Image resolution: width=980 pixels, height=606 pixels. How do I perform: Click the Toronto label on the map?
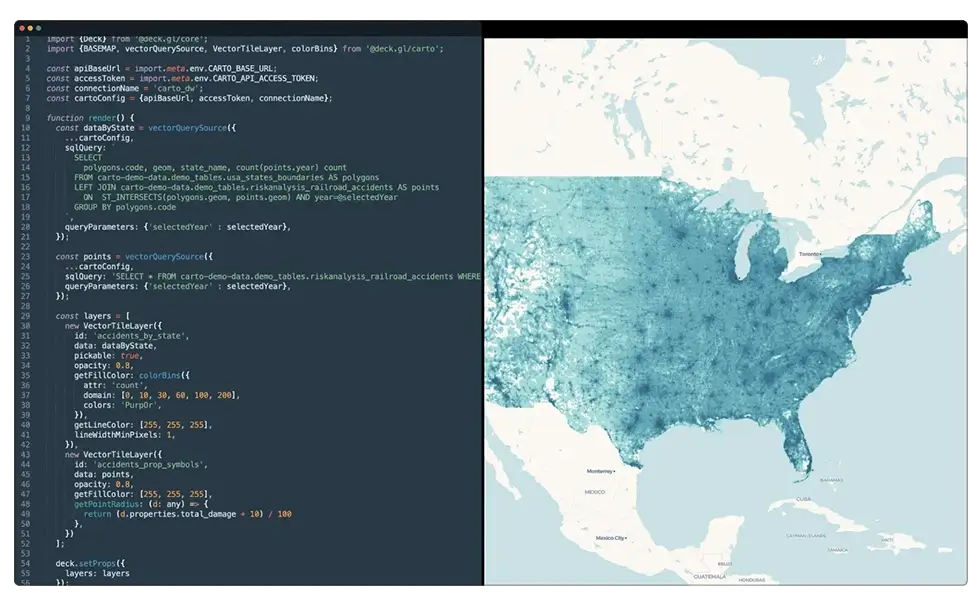(x=808, y=254)
